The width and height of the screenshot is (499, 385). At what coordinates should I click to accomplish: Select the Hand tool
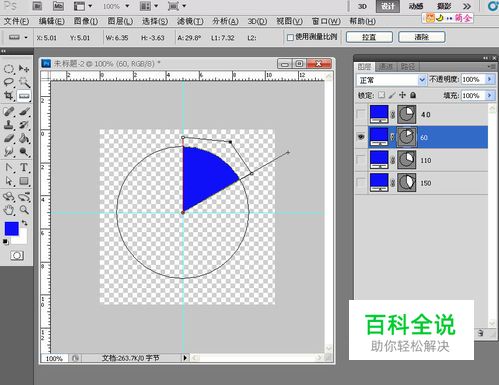pos(9,210)
